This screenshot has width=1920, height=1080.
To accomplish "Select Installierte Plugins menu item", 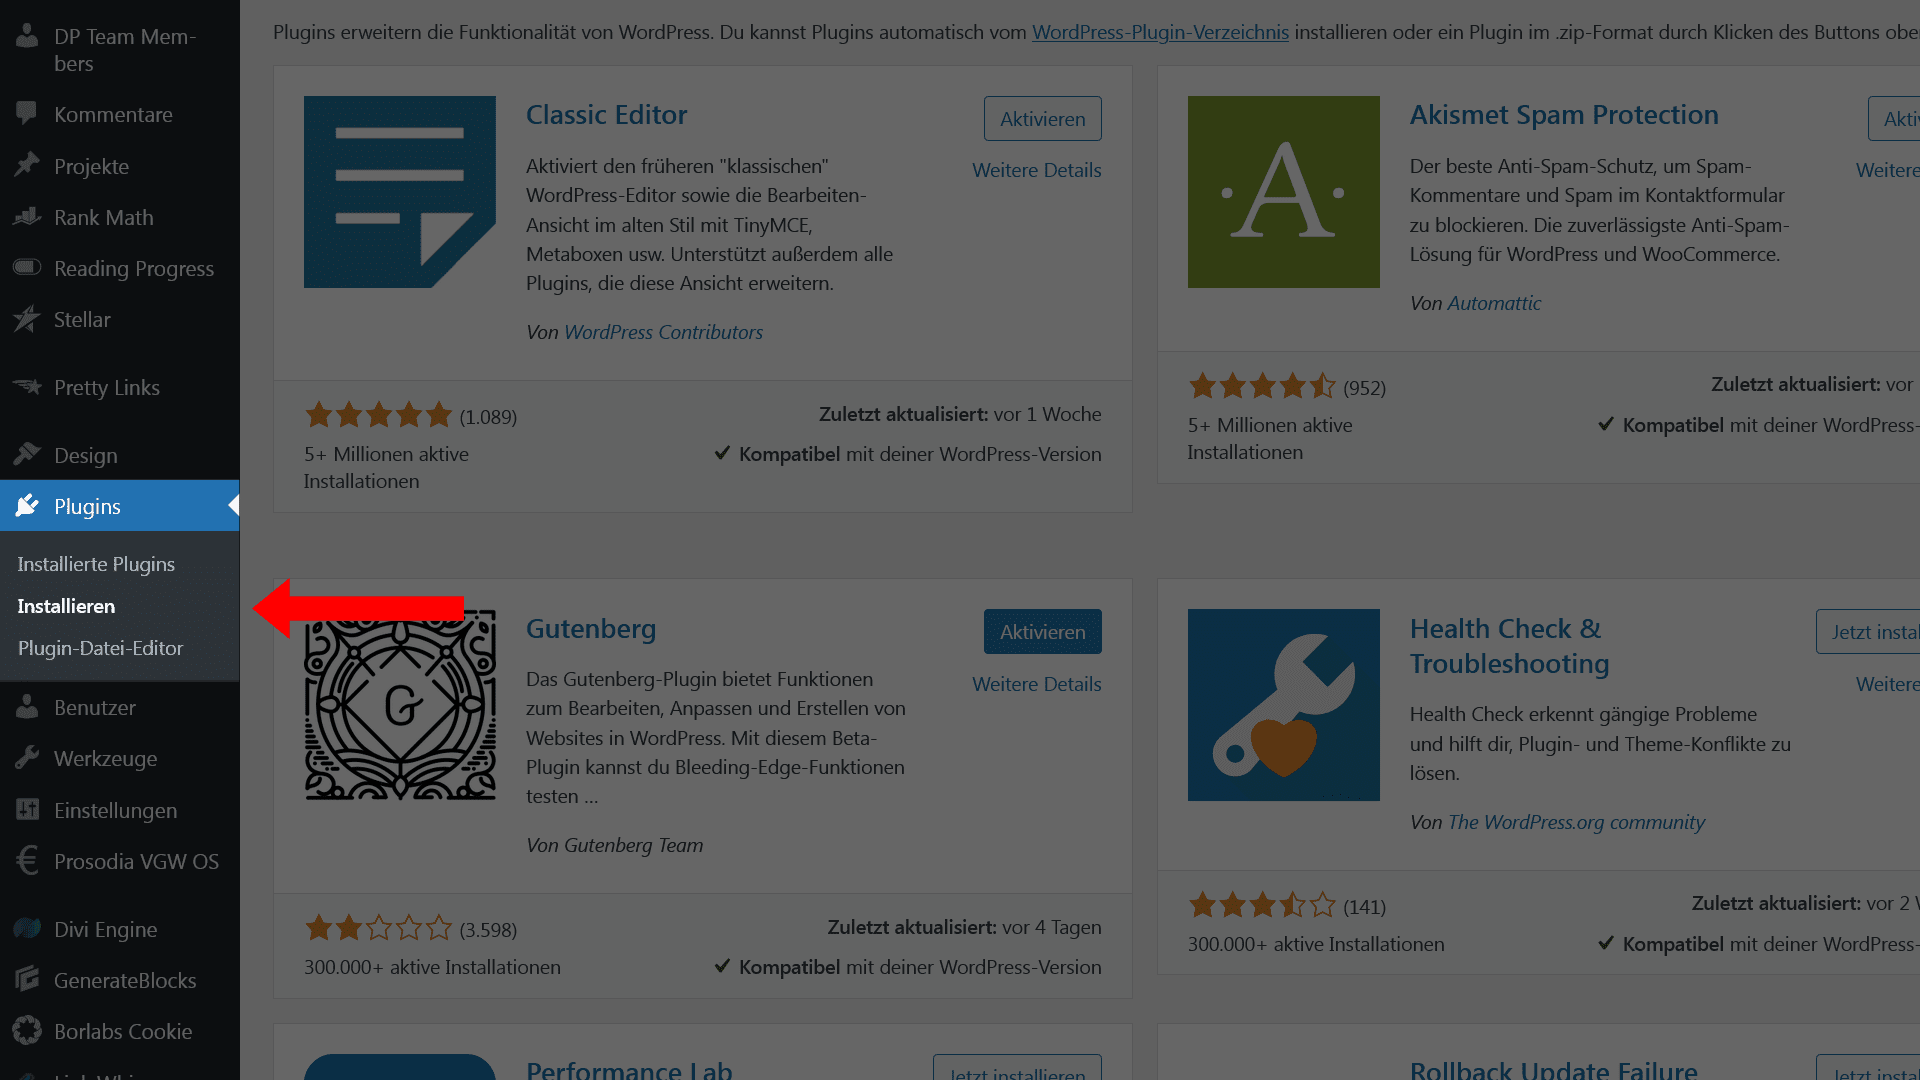I will (x=96, y=564).
